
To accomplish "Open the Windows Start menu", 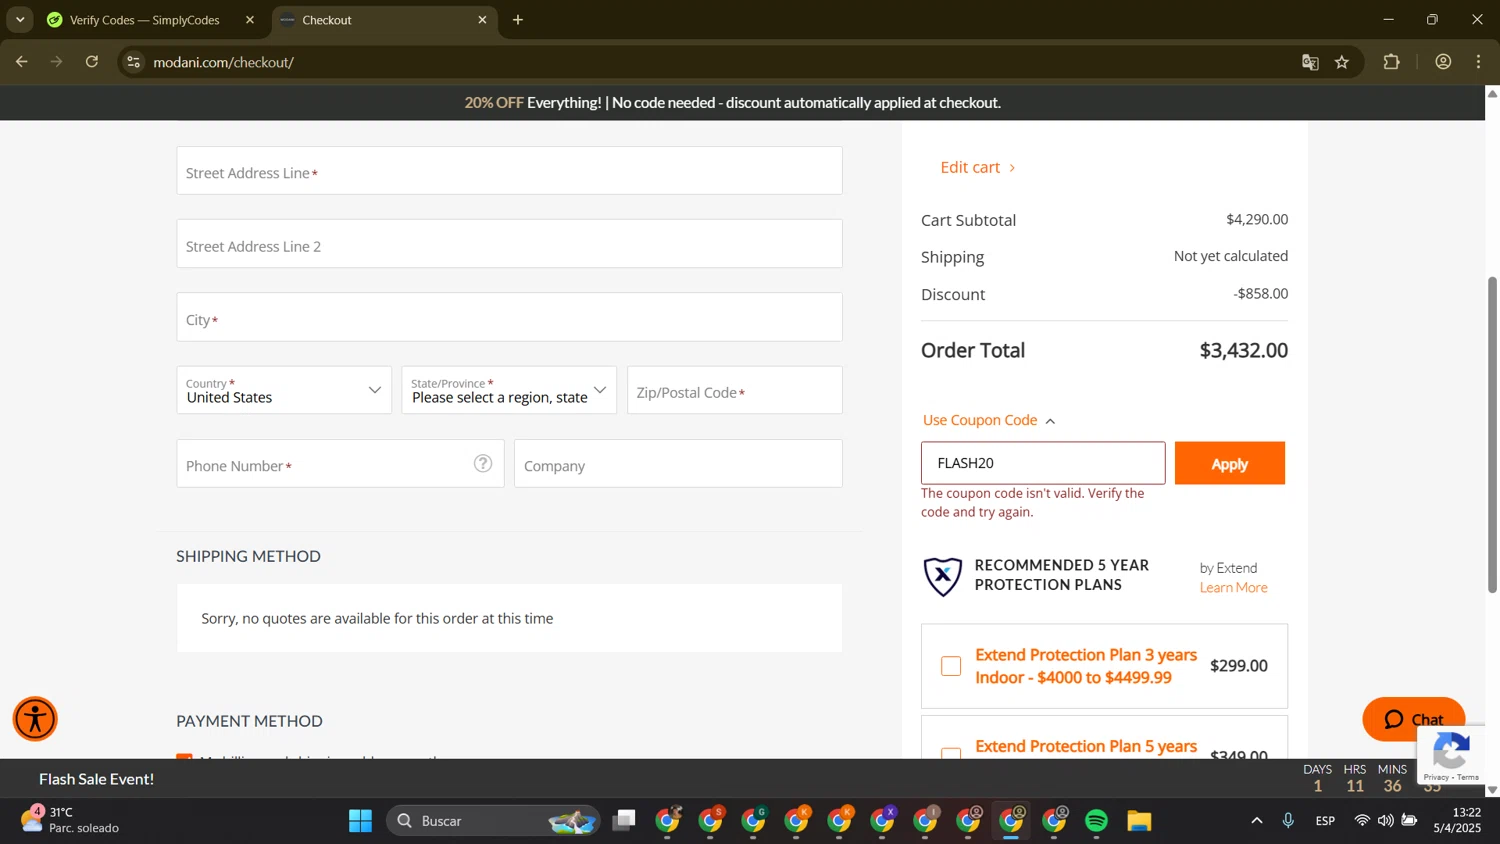I will pos(360,821).
